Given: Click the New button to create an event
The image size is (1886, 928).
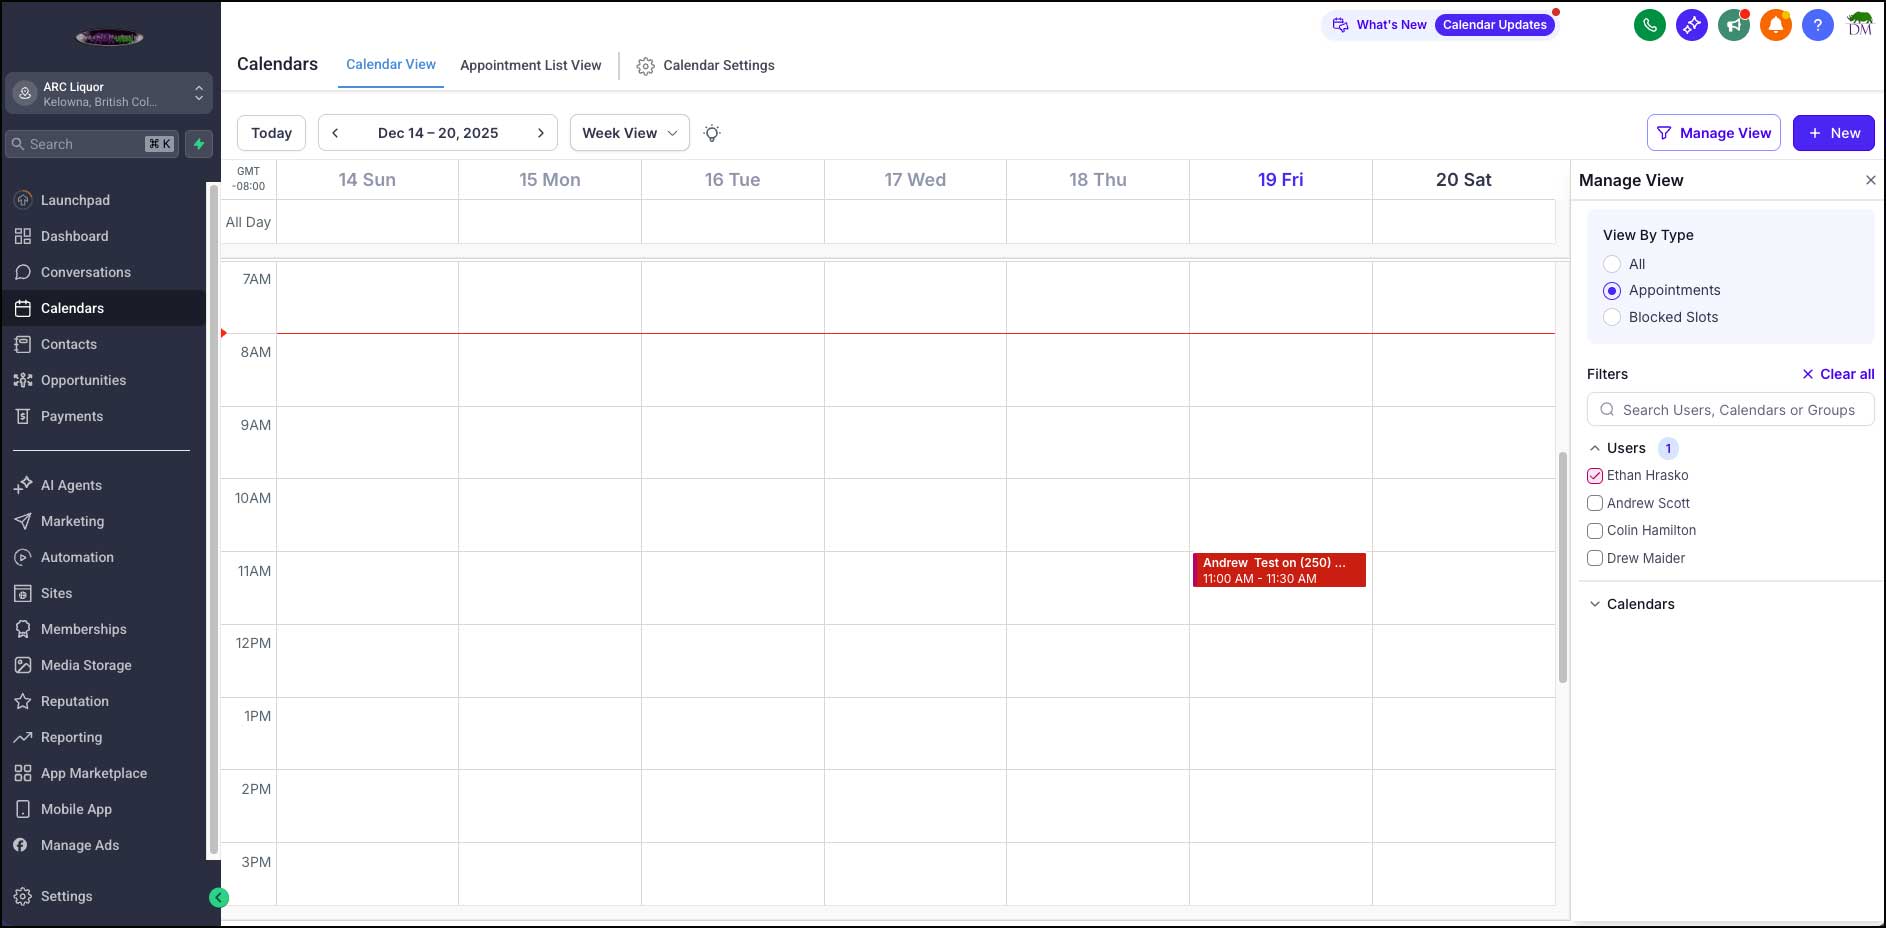Looking at the screenshot, I should pos(1833,132).
